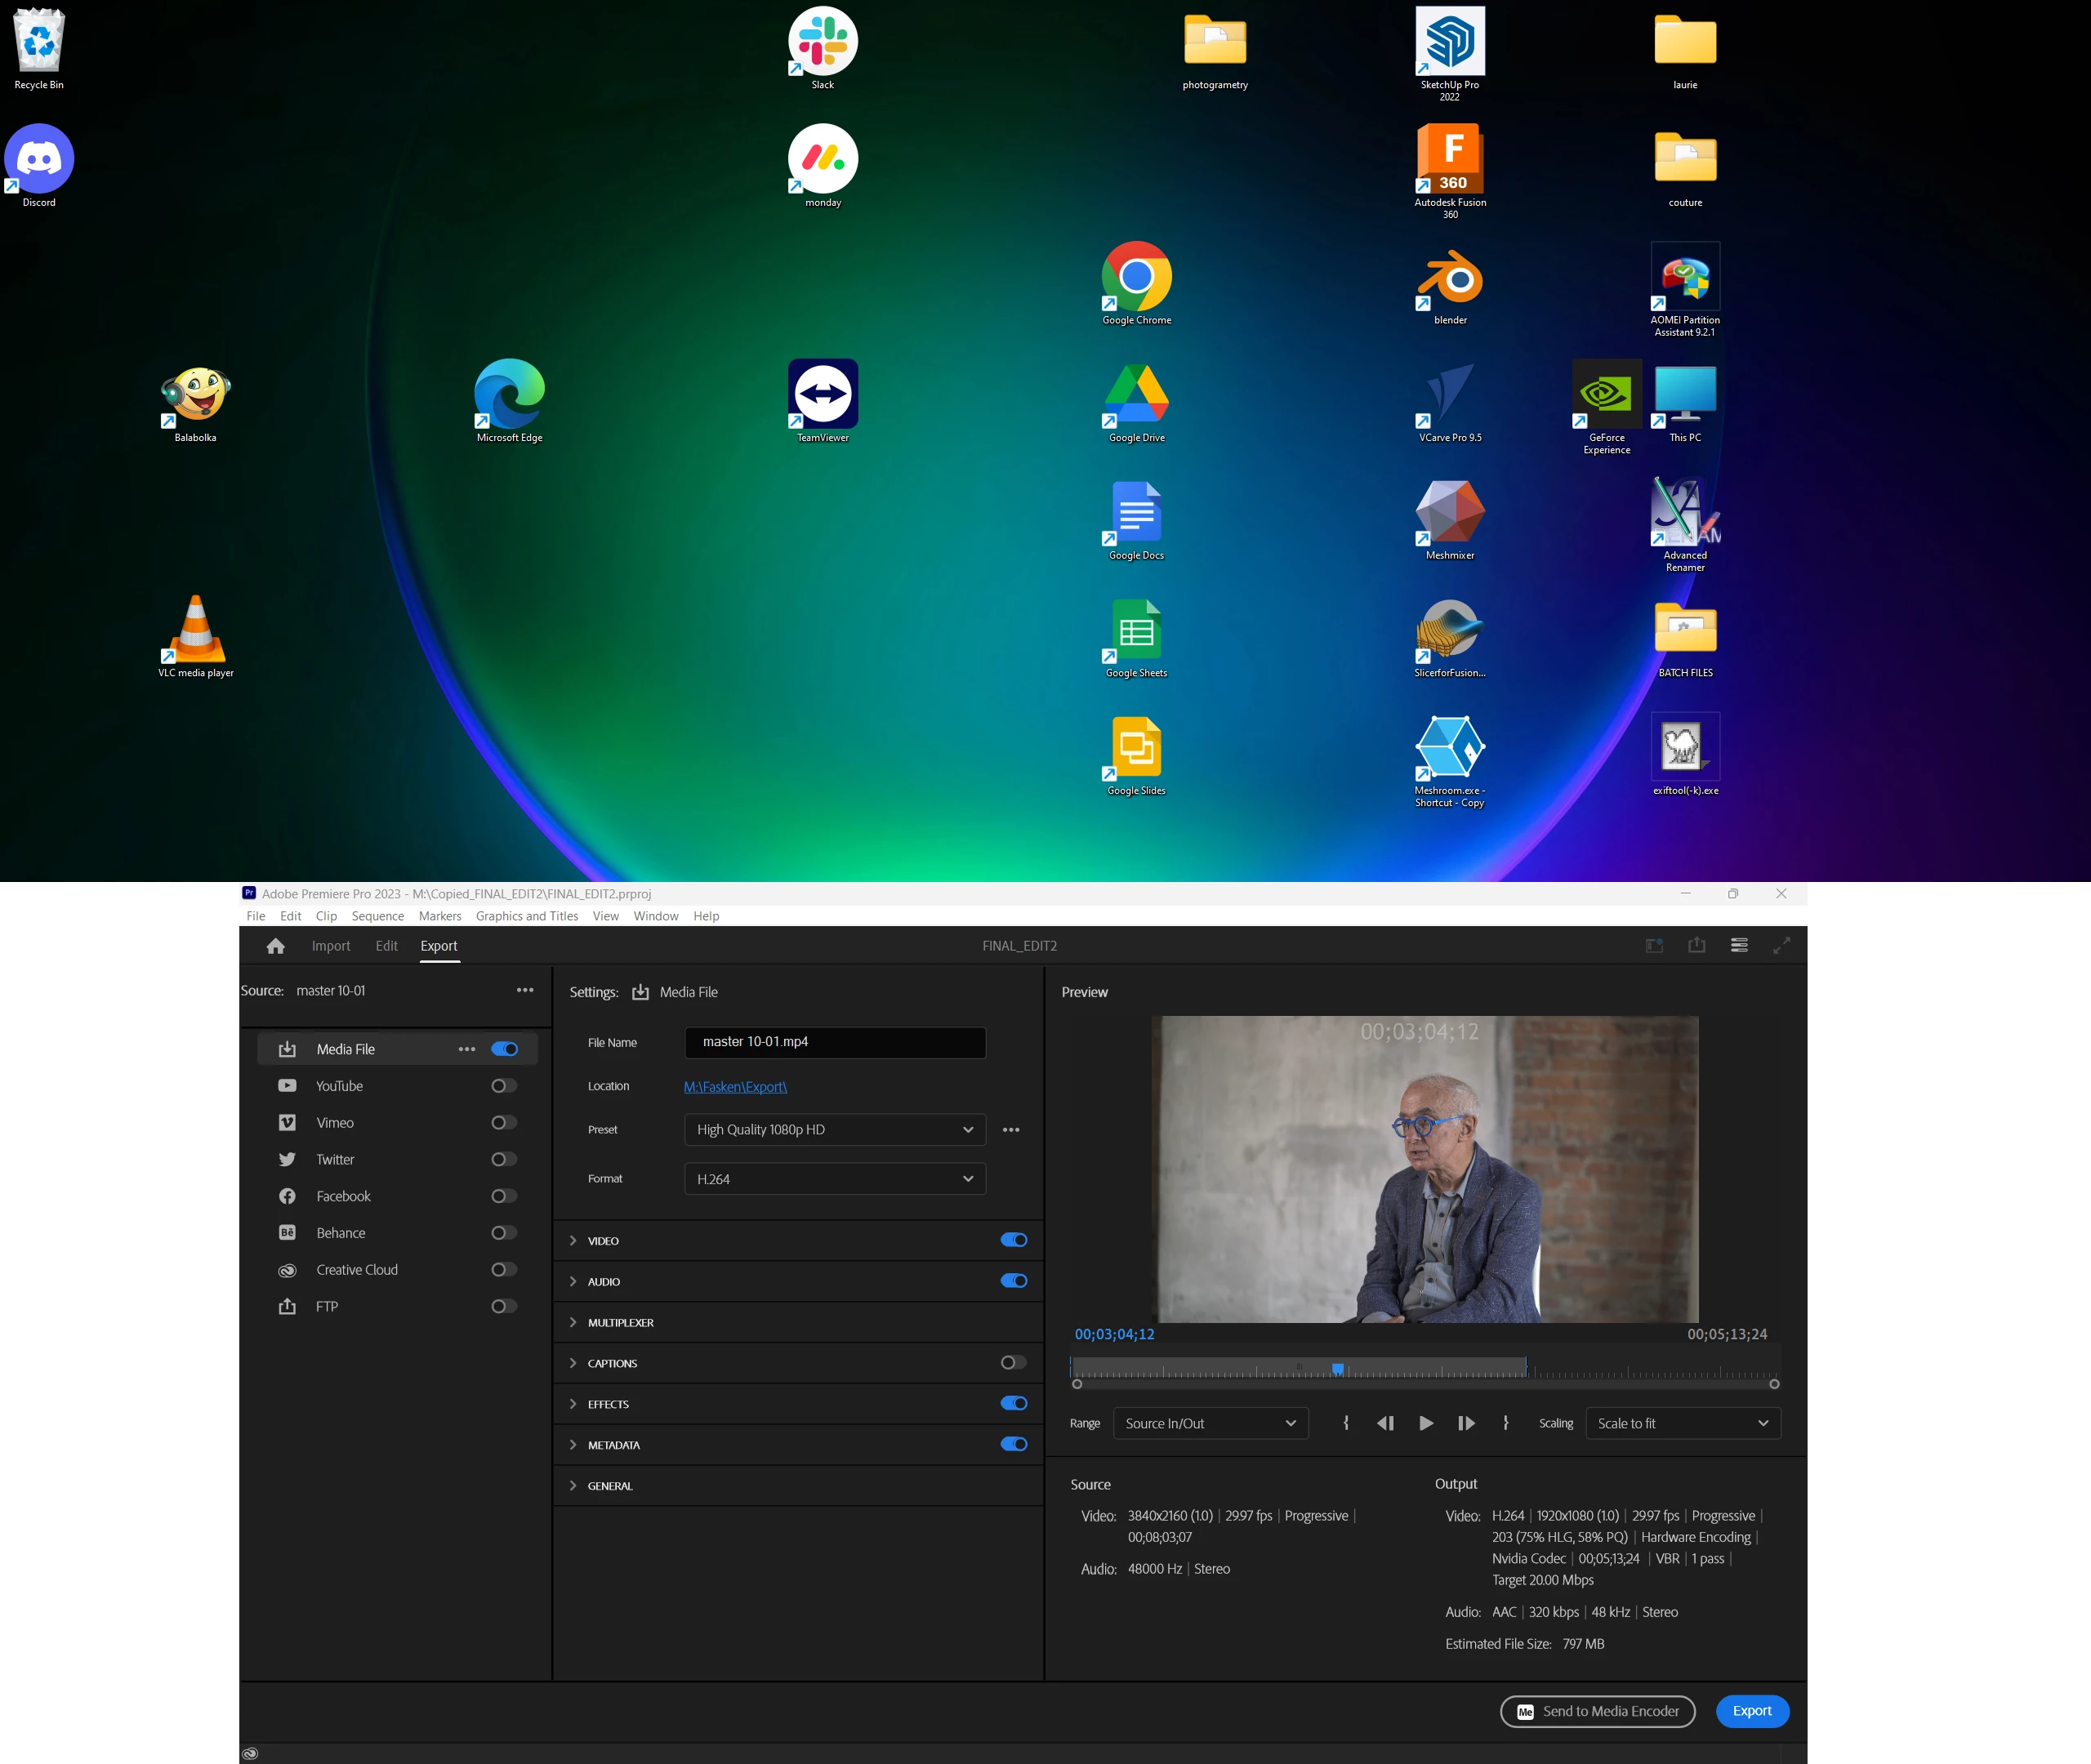The image size is (2091, 1764).
Task: Open the Sequence menu
Action: pos(377,916)
